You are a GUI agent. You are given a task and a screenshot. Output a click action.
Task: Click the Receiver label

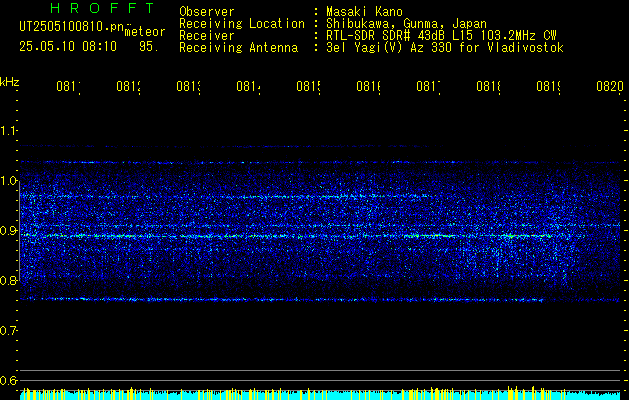click(207, 36)
